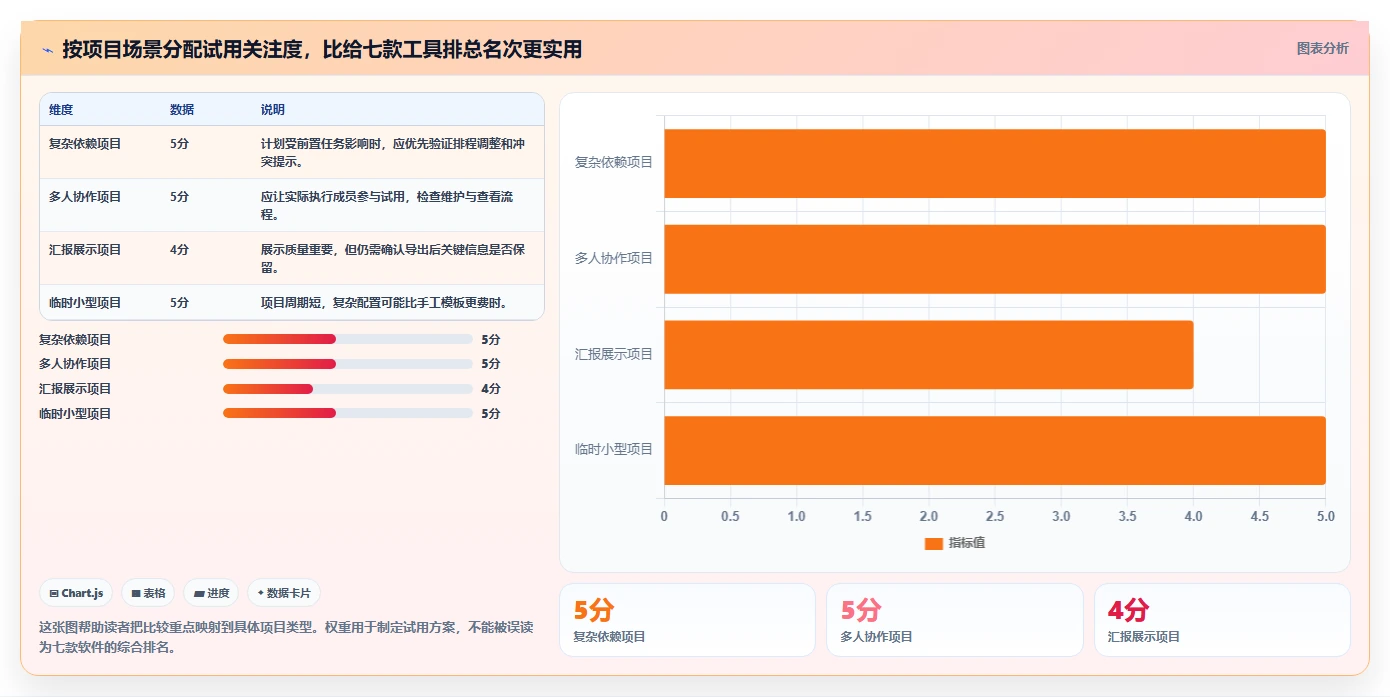Click the 汇报展示项目 y-axis label on the chart
This screenshot has height=697, width=1390.
click(x=613, y=354)
